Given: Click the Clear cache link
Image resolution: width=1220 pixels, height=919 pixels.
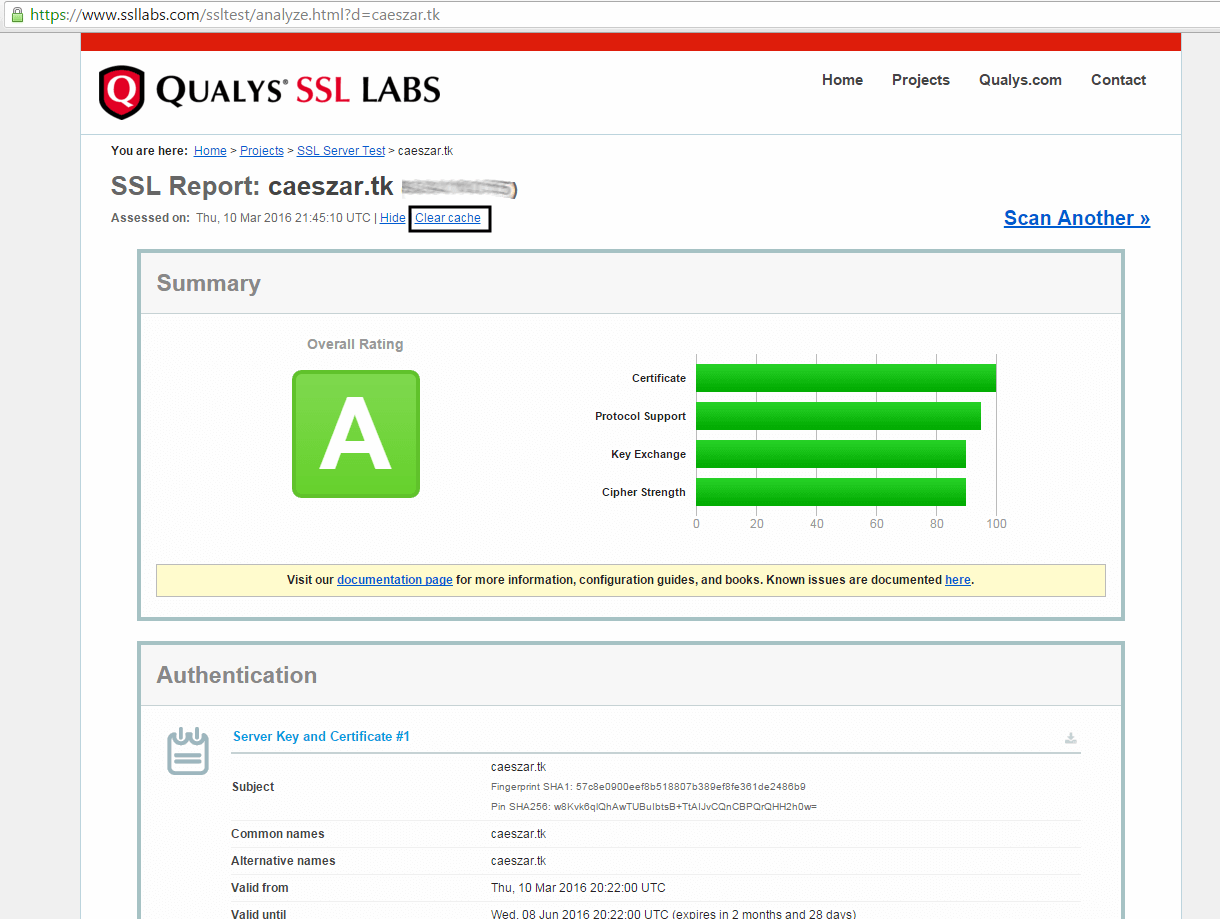Looking at the screenshot, I should [448, 218].
